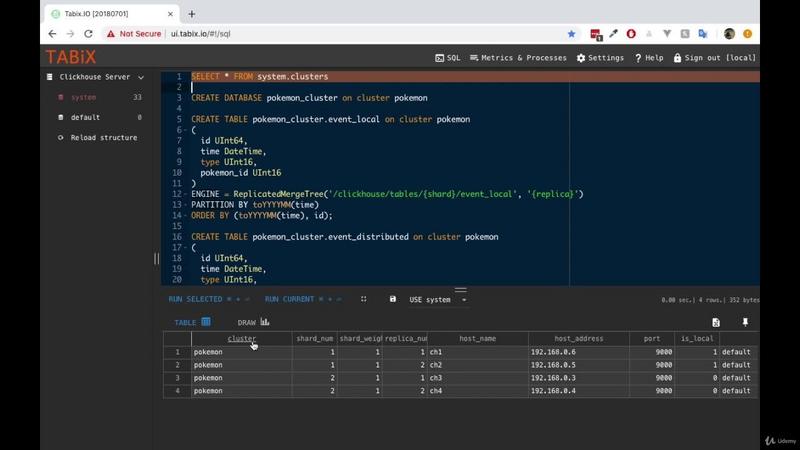Click the sign out lock icon

click(x=677, y=58)
